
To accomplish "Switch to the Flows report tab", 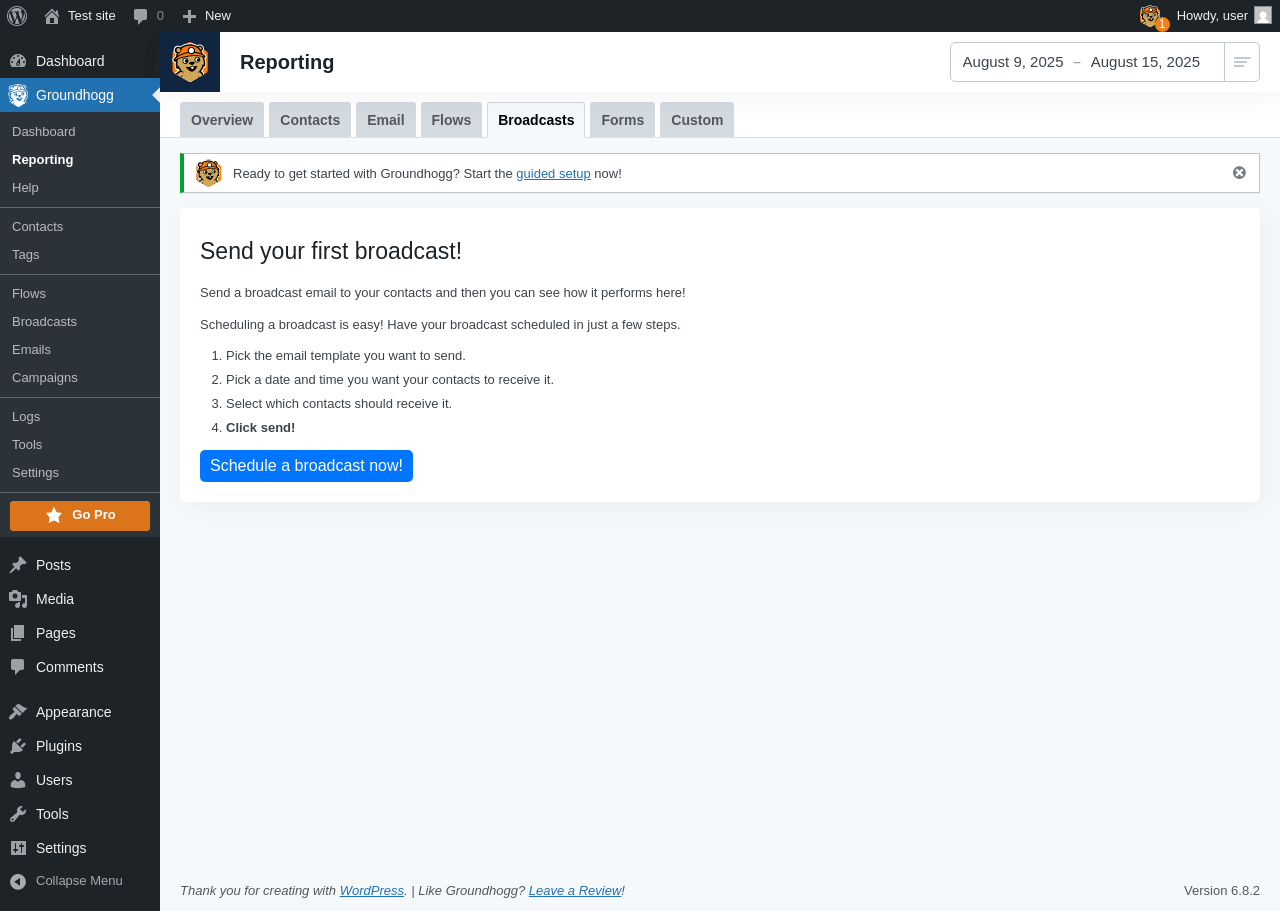I will (451, 120).
